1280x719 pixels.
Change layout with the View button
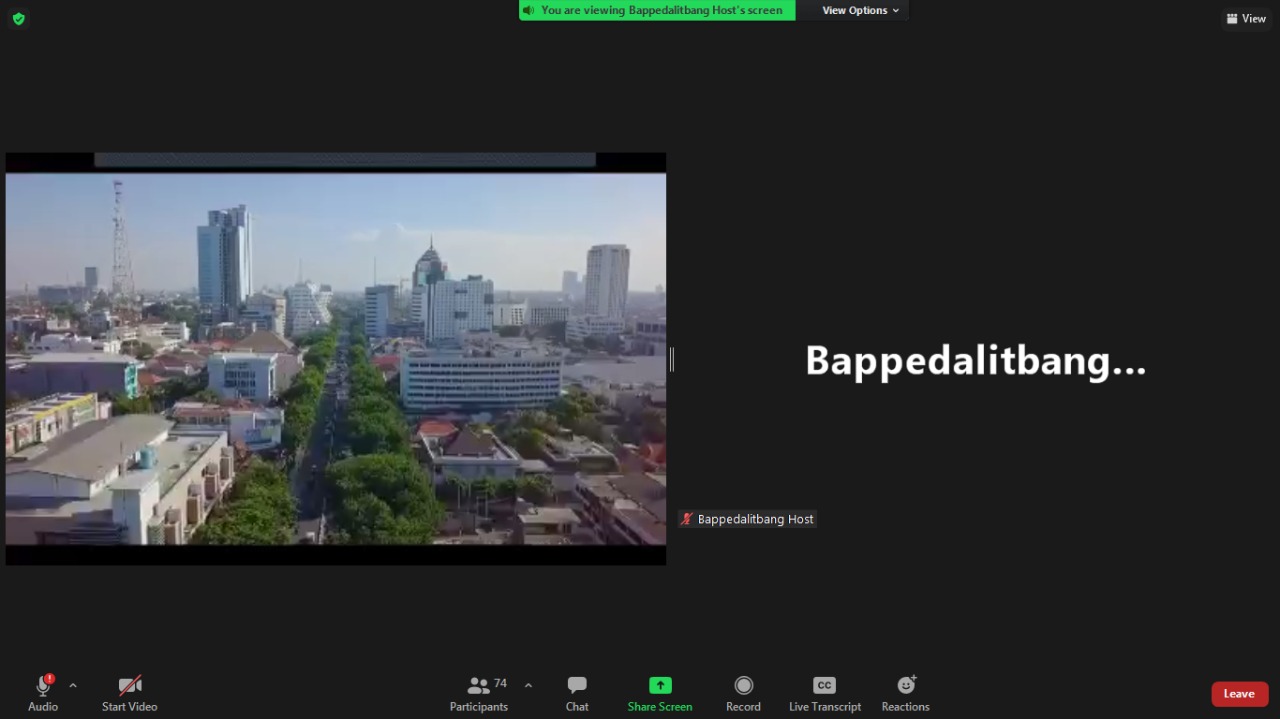pos(1246,18)
